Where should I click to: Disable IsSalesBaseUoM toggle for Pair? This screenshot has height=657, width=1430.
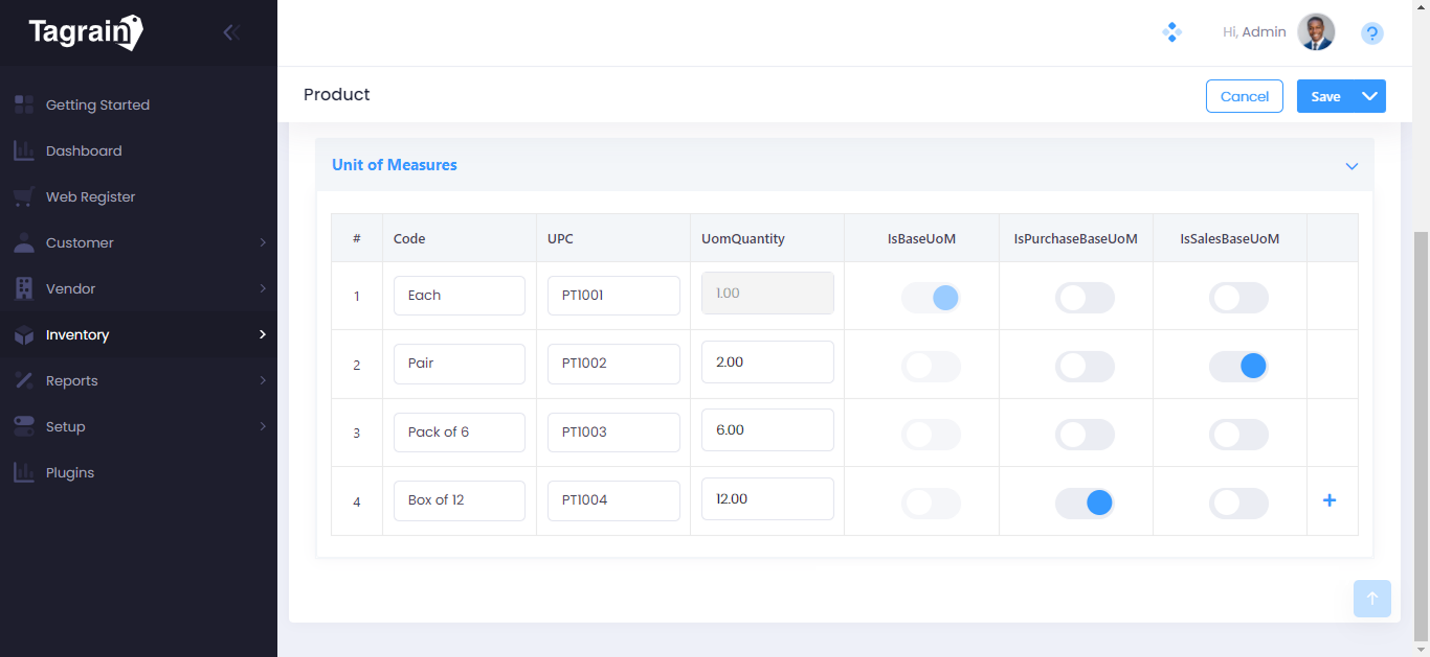pyautogui.click(x=1238, y=366)
